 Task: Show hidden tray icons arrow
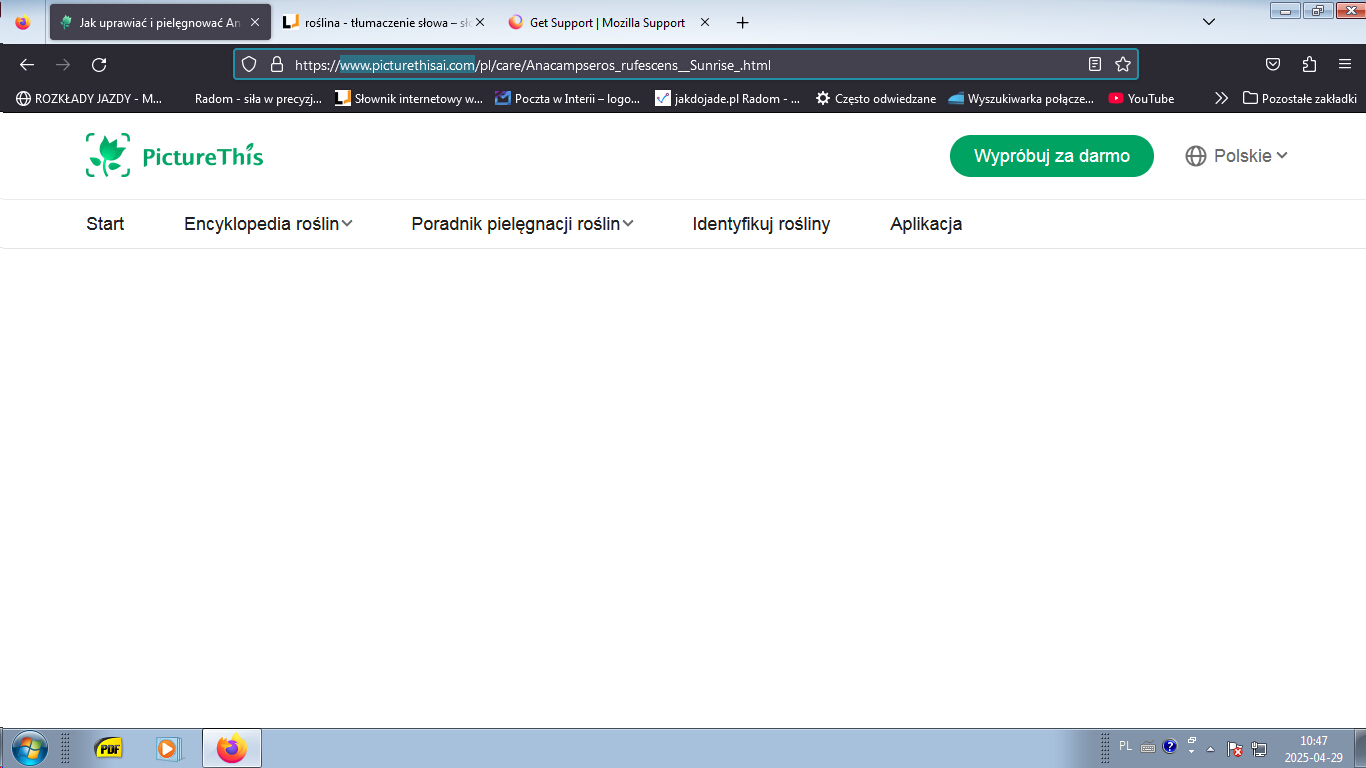coord(1211,748)
